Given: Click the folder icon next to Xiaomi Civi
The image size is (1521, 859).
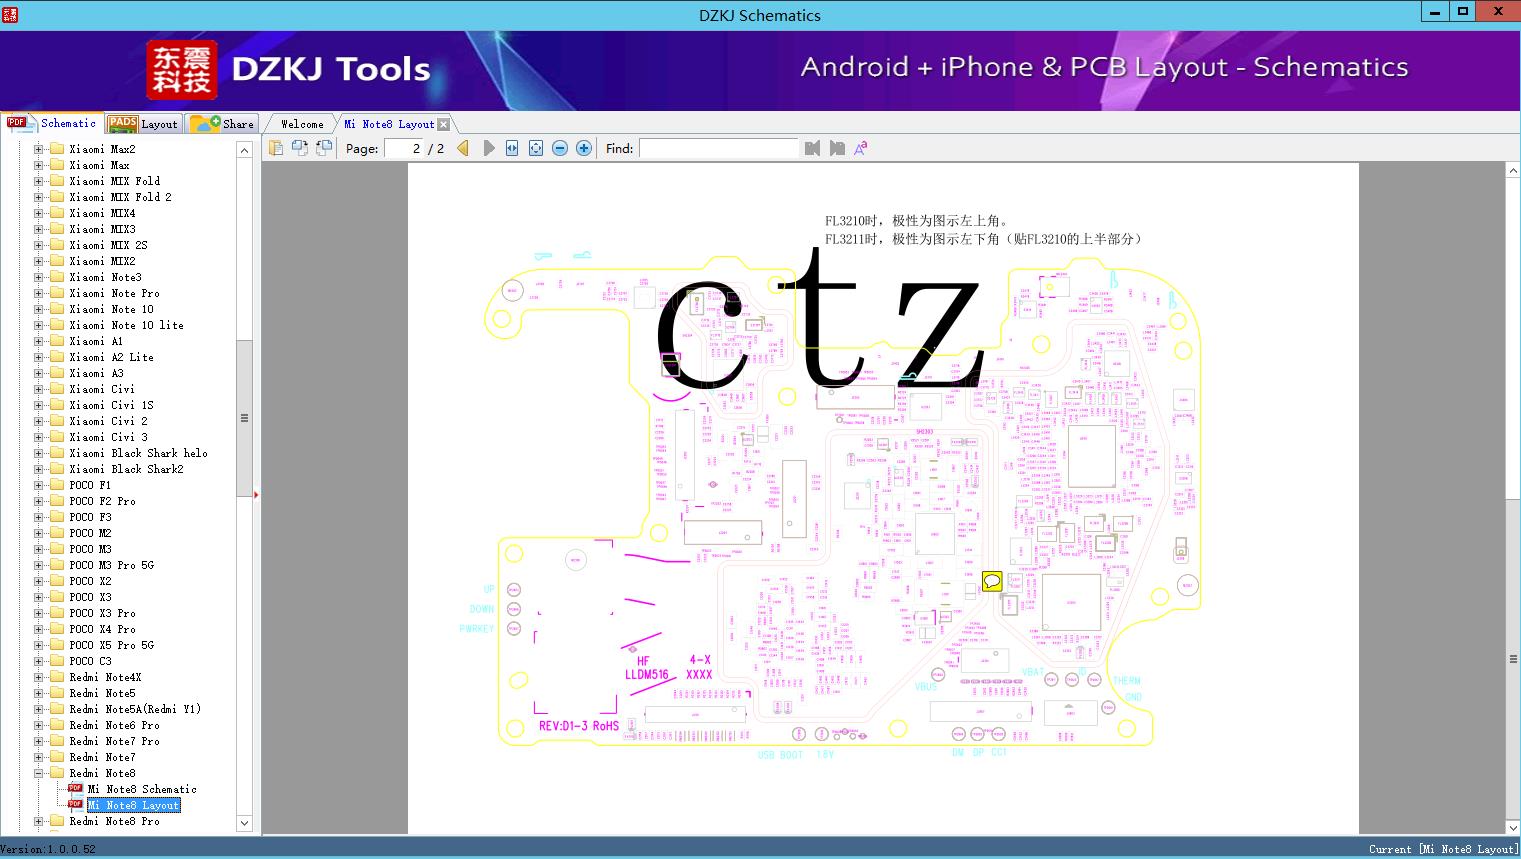Looking at the screenshot, I should [57, 389].
